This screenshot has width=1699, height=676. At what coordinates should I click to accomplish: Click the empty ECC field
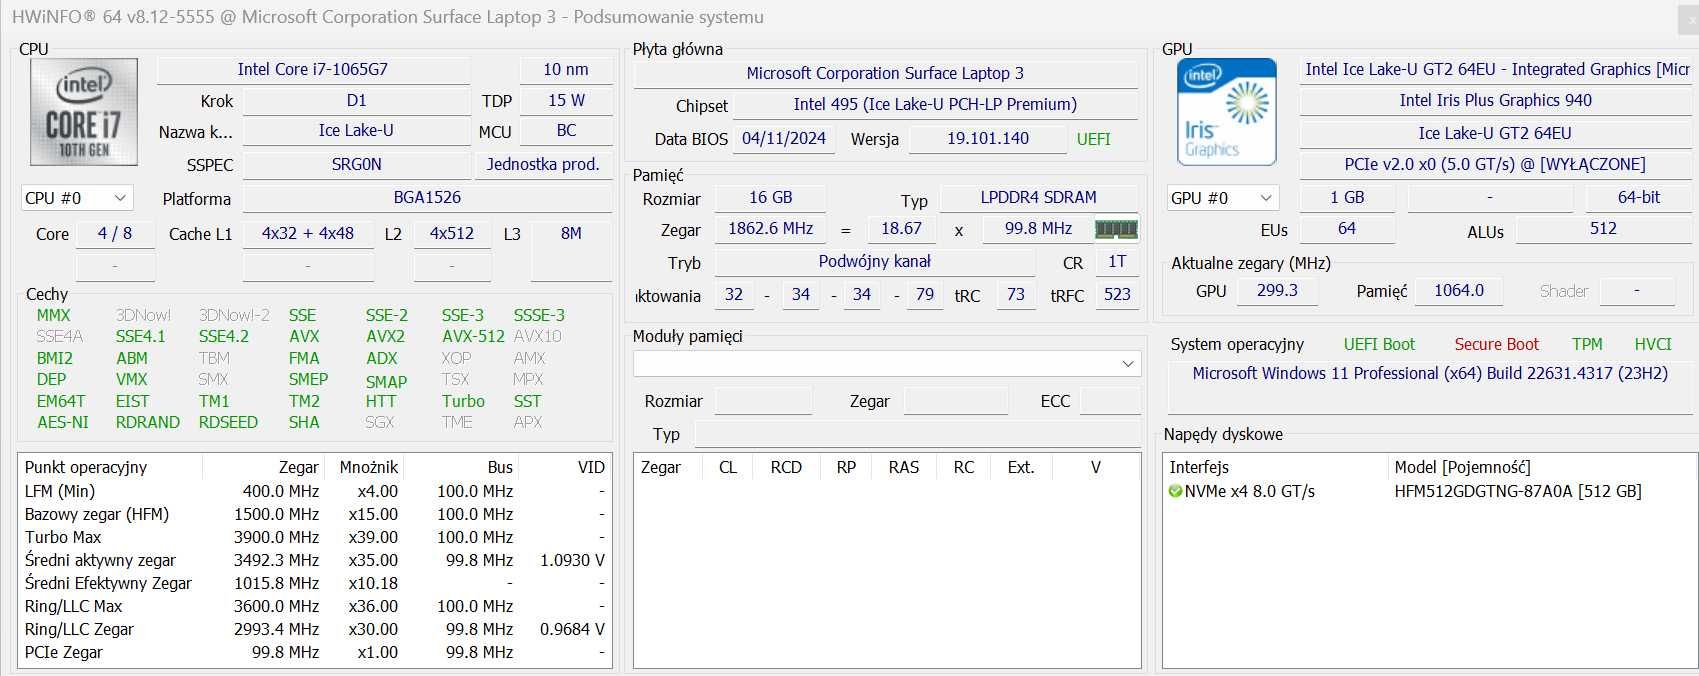pos(1110,401)
